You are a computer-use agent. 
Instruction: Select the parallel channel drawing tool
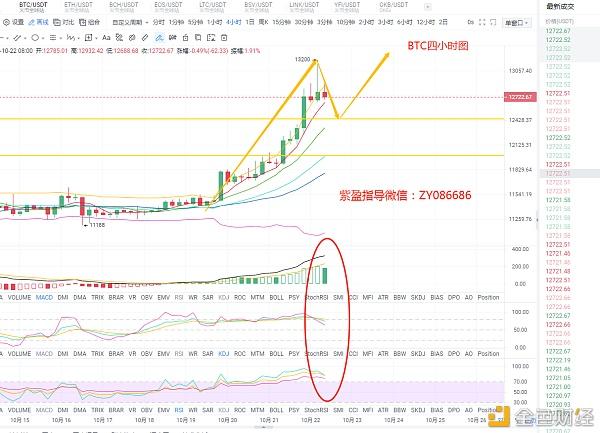[x=17, y=37]
